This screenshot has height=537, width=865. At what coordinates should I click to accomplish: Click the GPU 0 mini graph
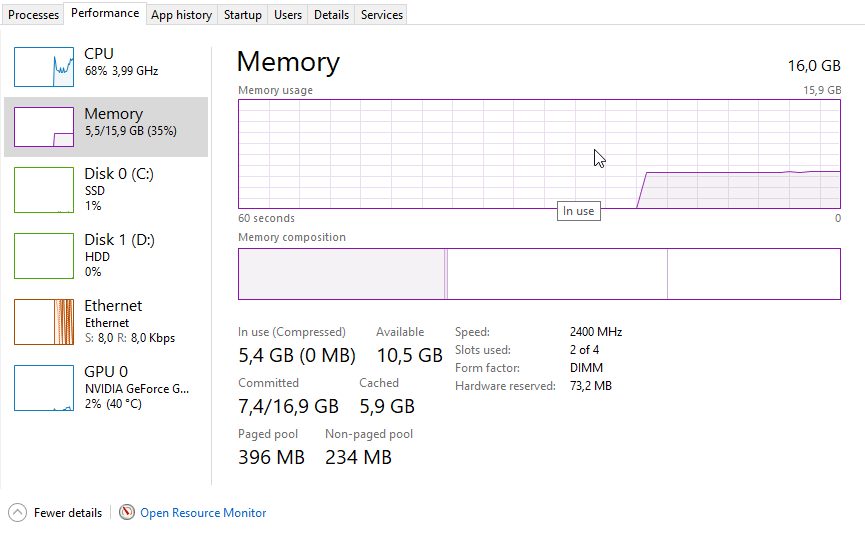(44, 388)
